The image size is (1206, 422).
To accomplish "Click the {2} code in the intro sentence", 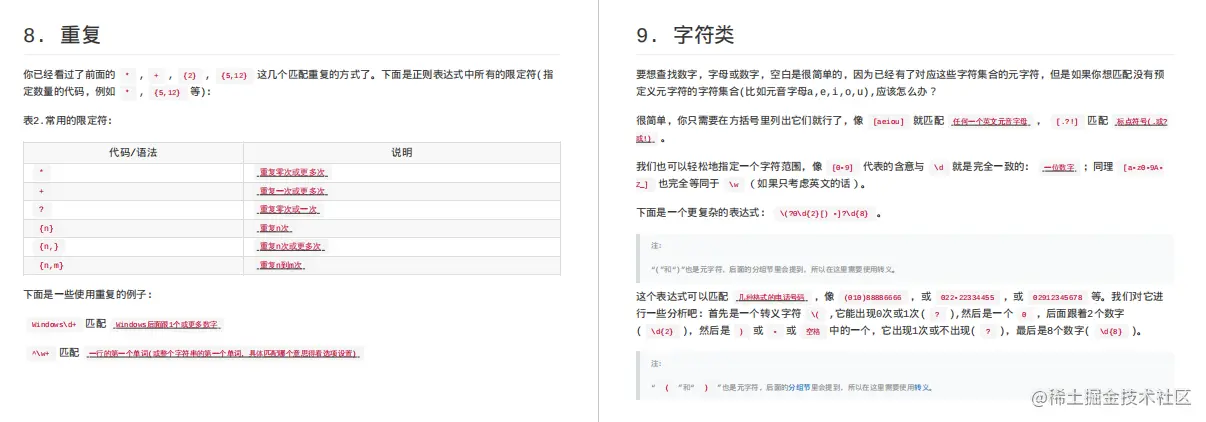I will tap(189, 75).
